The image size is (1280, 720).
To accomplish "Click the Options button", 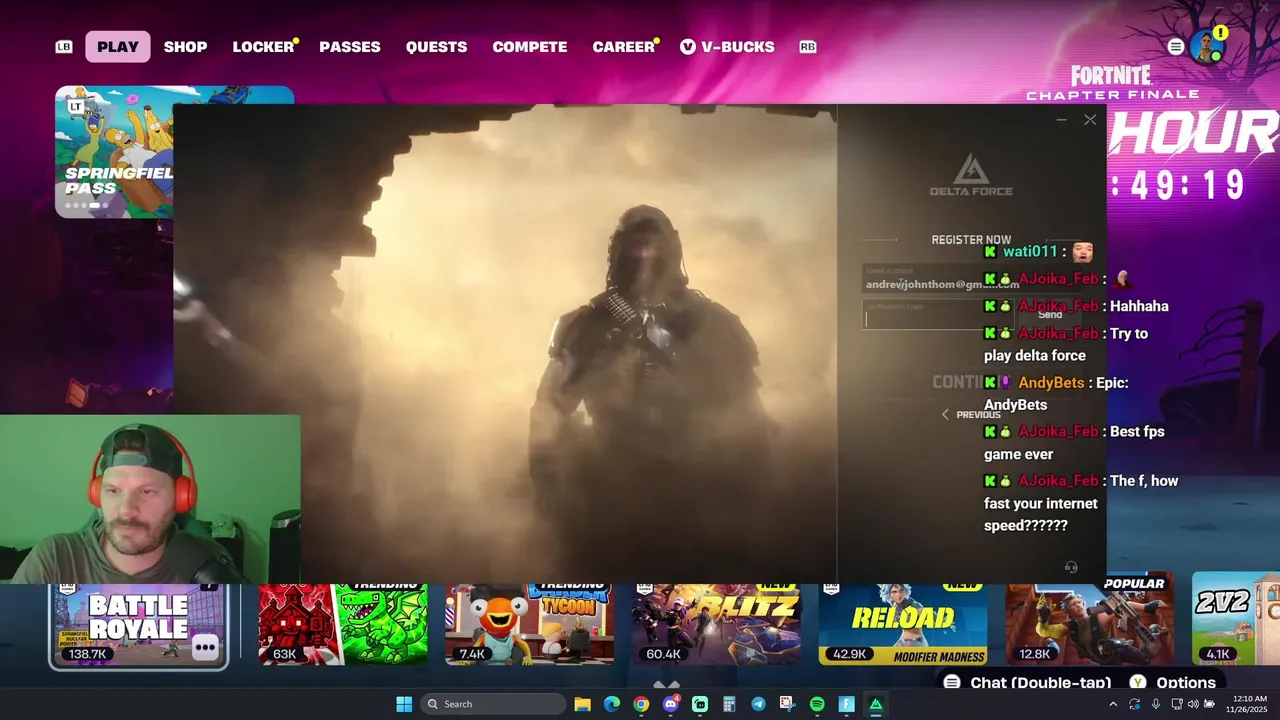I will click(1173, 683).
